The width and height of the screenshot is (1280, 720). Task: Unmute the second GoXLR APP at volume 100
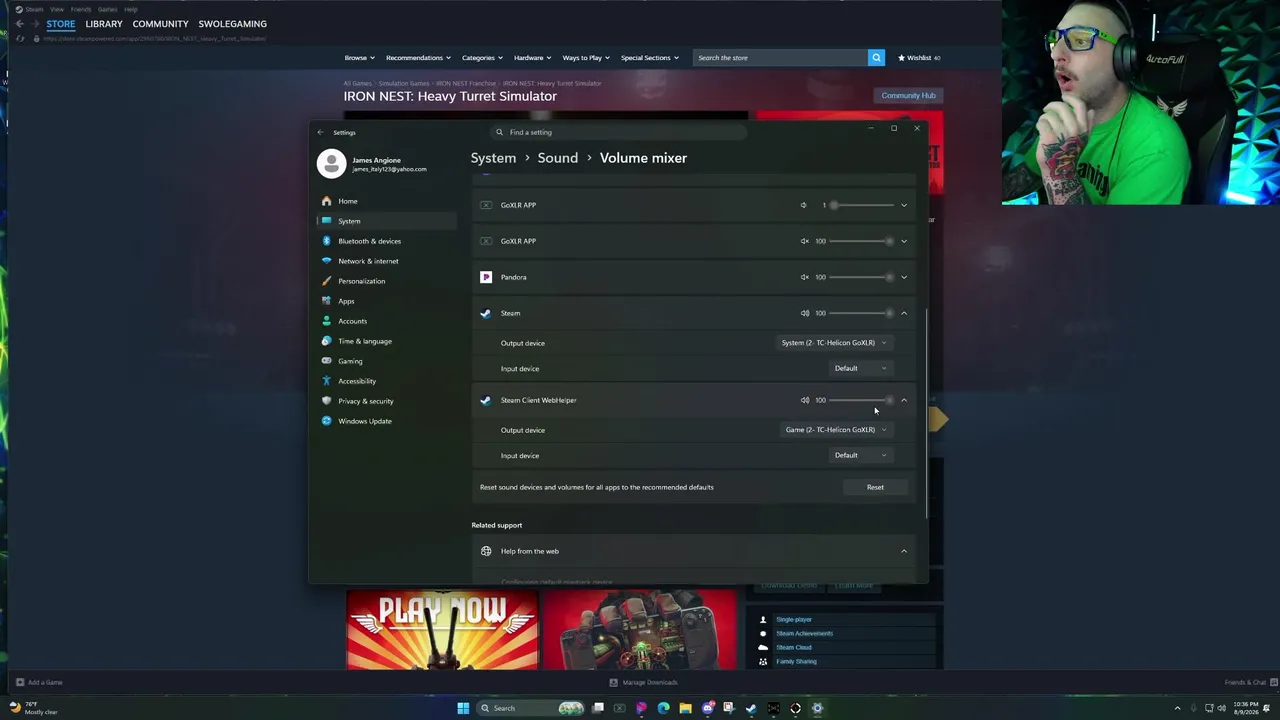[804, 241]
